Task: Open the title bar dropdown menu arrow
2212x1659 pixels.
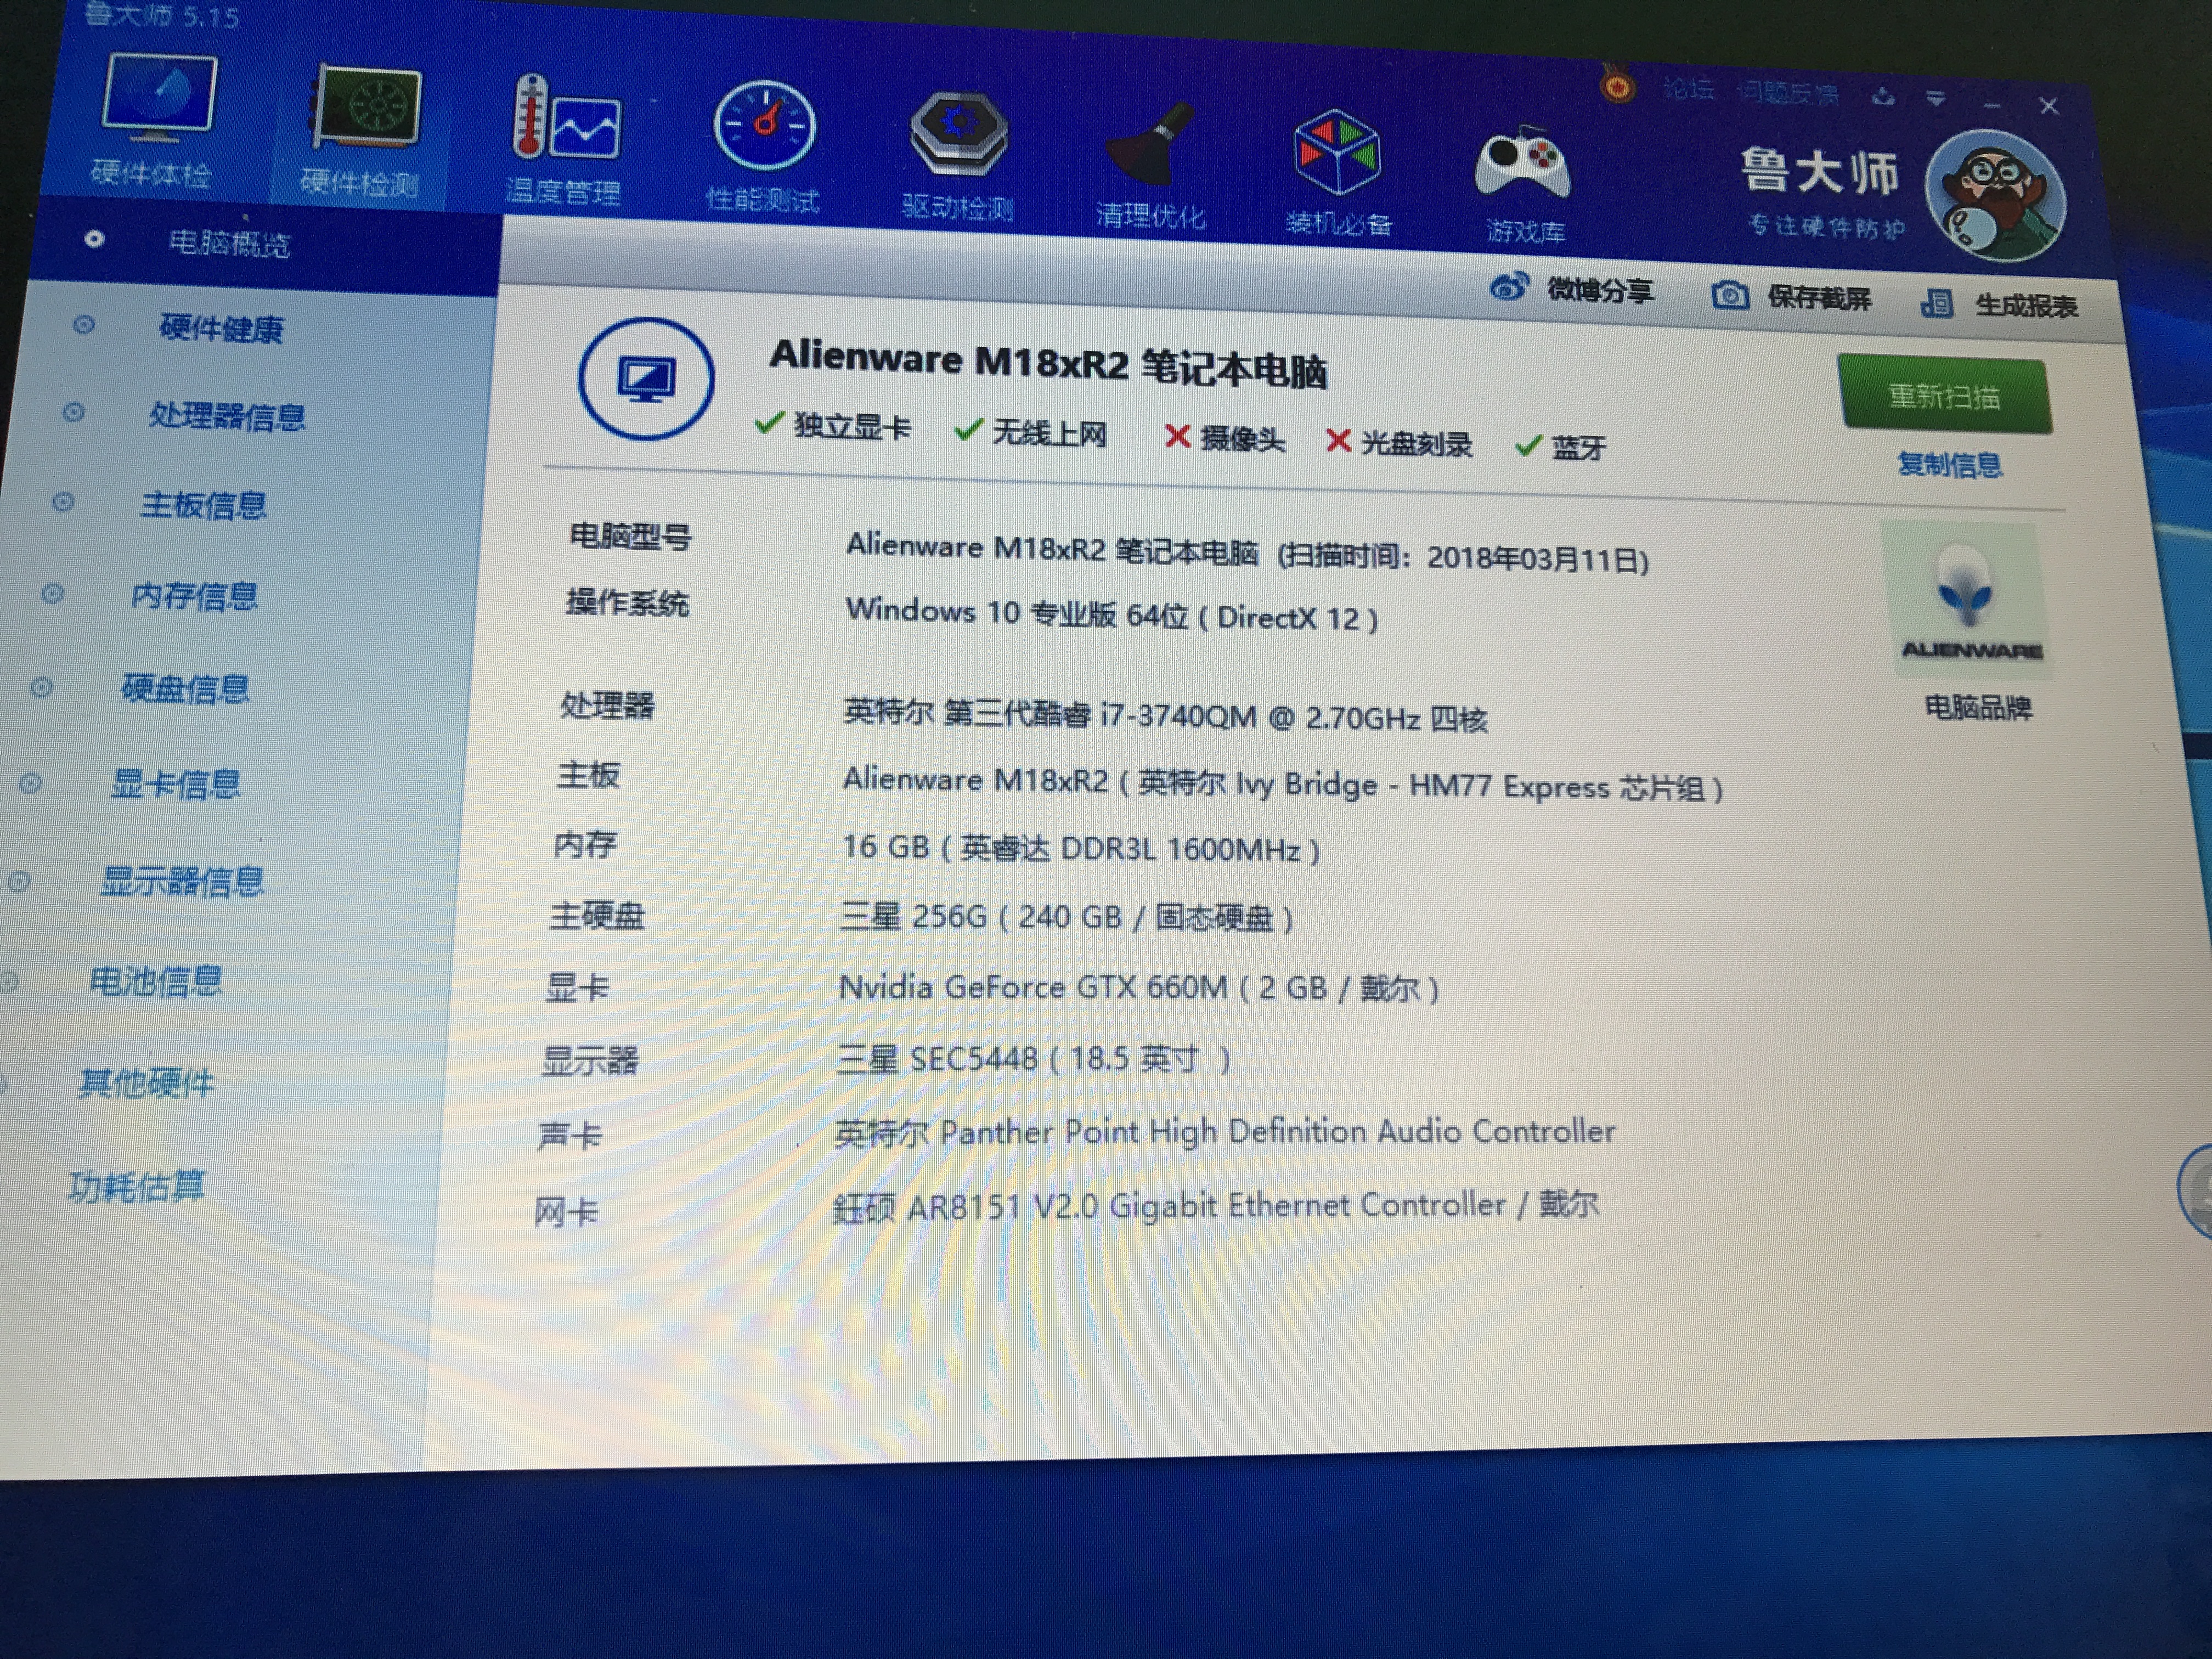Action: [x=1936, y=99]
